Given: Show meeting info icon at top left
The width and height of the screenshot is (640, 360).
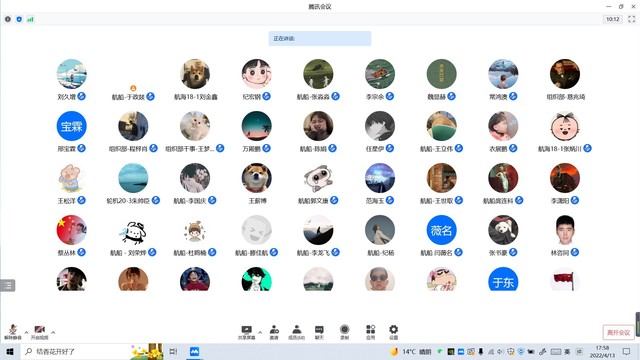Looking at the screenshot, I should pos(8,19).
